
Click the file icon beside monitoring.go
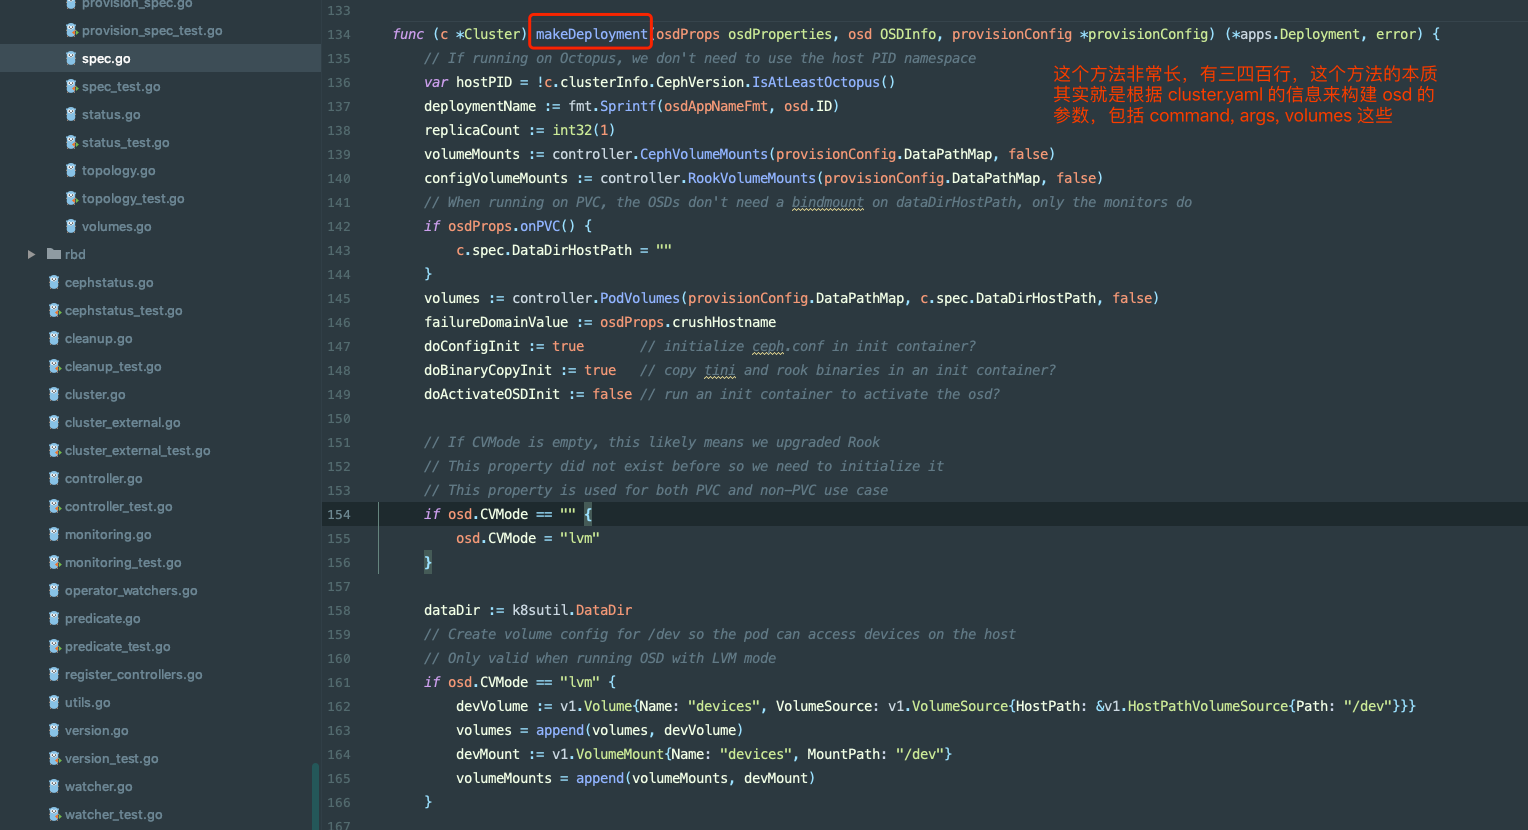(54, 535)
